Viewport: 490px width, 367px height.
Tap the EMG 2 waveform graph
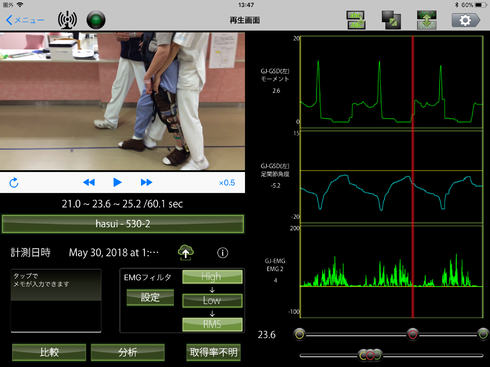tap(391, 272)
